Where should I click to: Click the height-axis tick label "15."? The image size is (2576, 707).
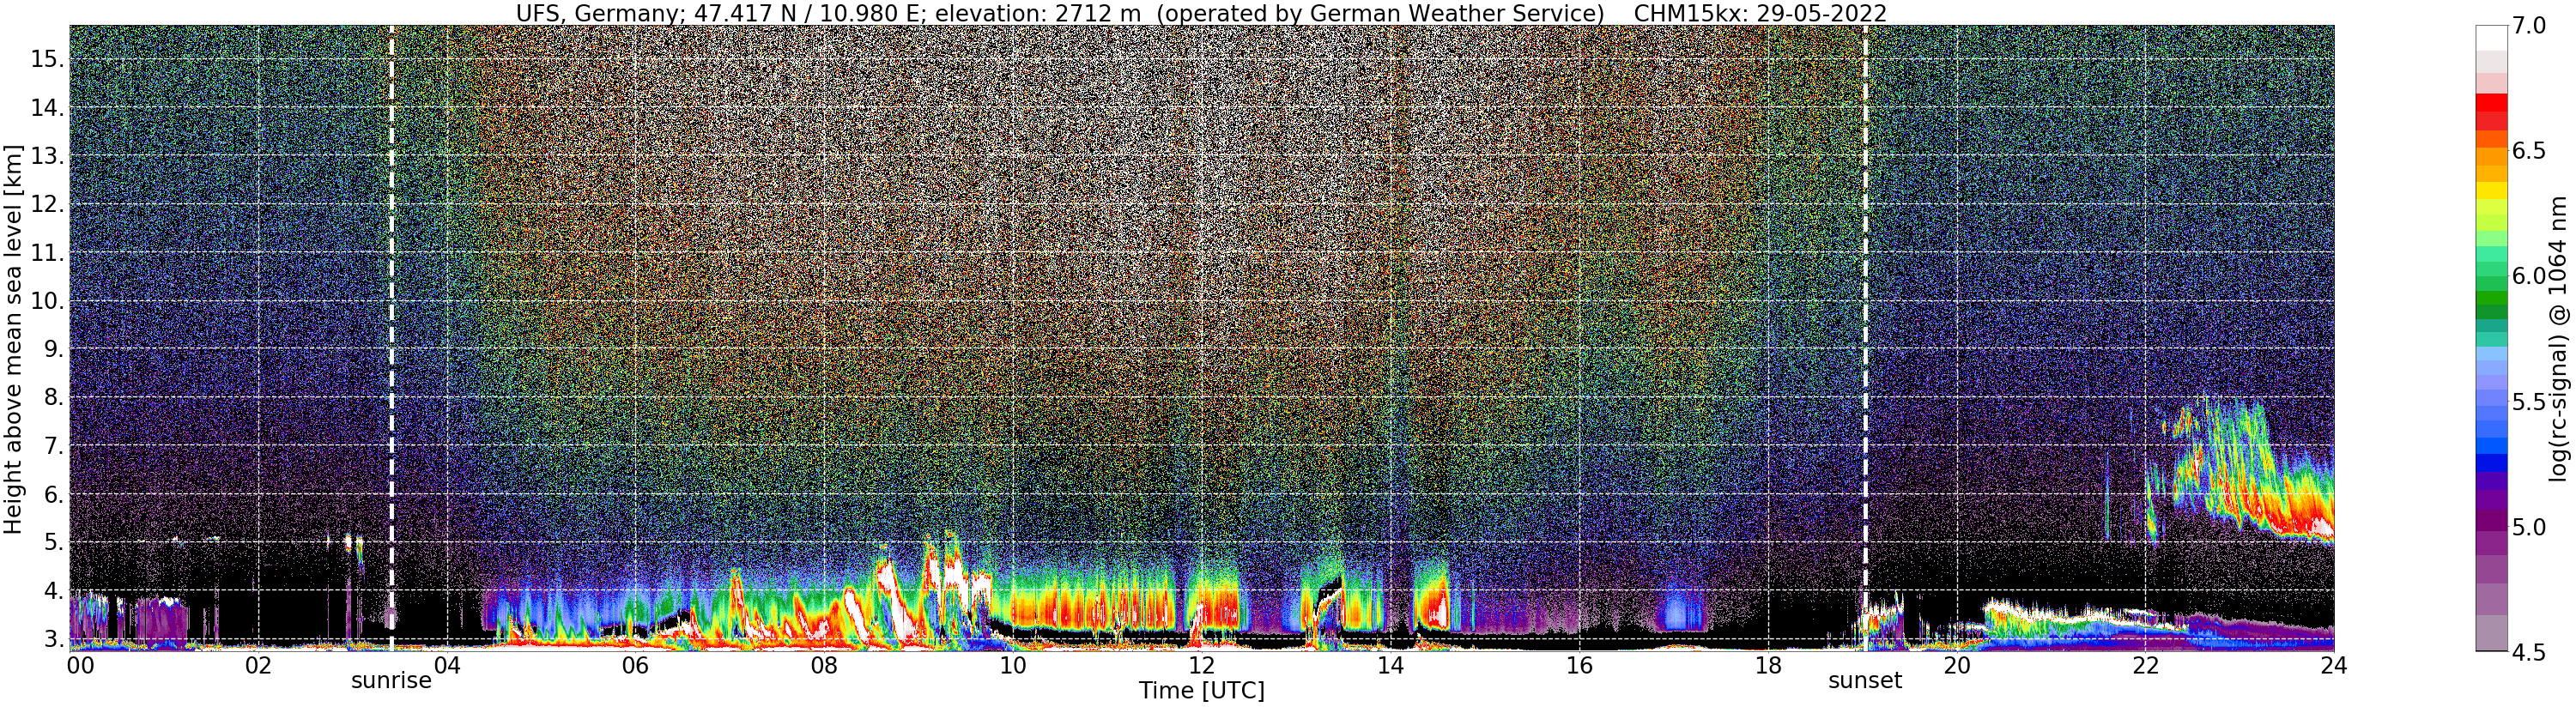(47, 59)
